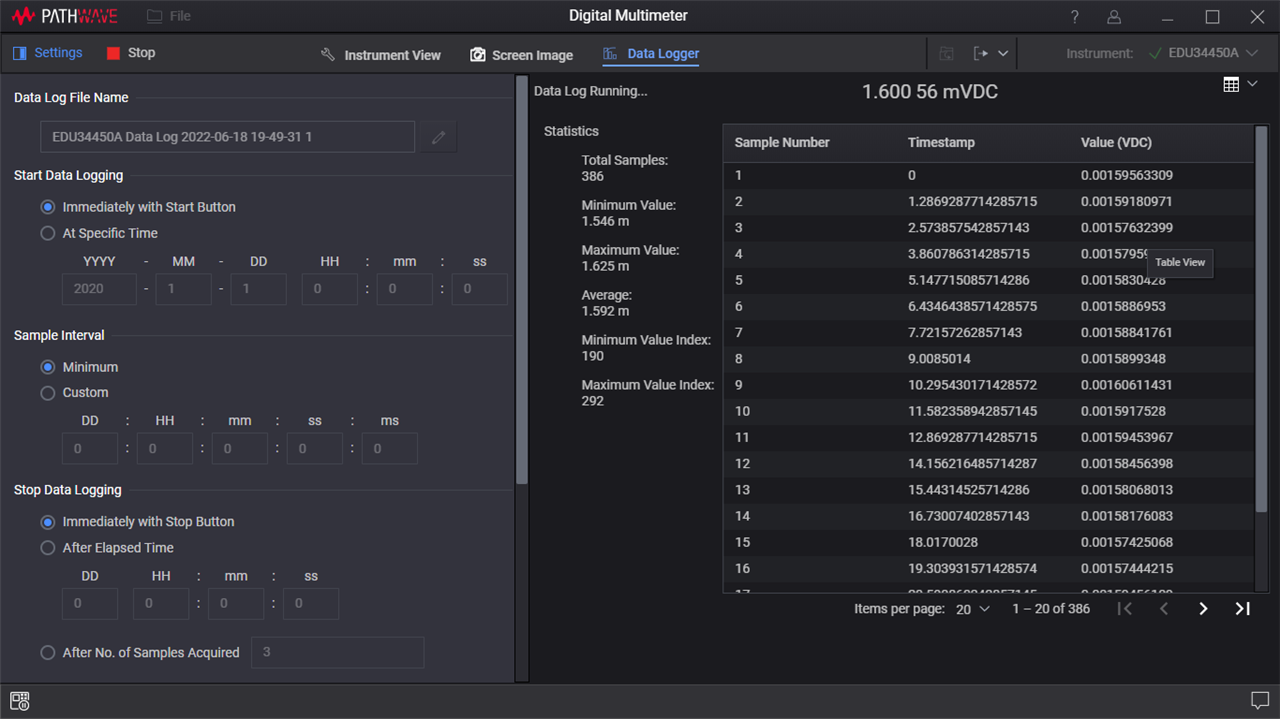1280x719 pixels.
Task: Click the PathWave logo icon
Action: click(x=23, y=17)
